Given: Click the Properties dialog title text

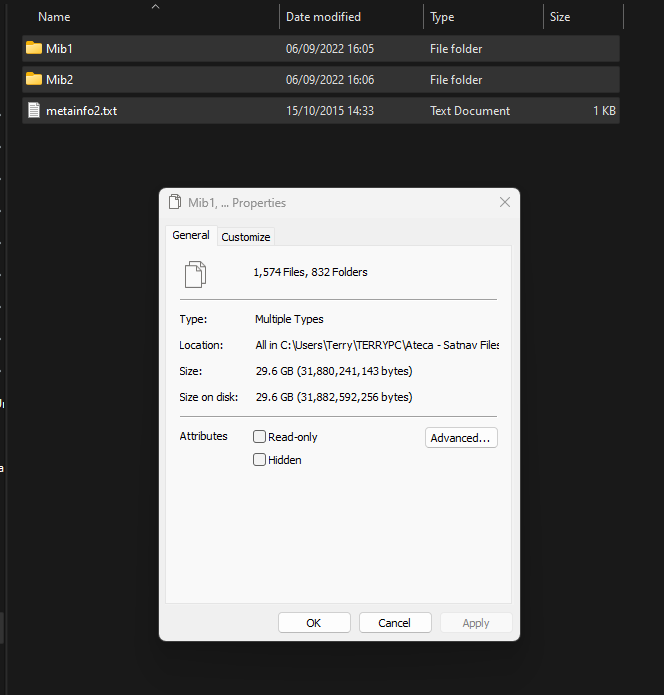Looking at the screenshot, I should [237, 203].
